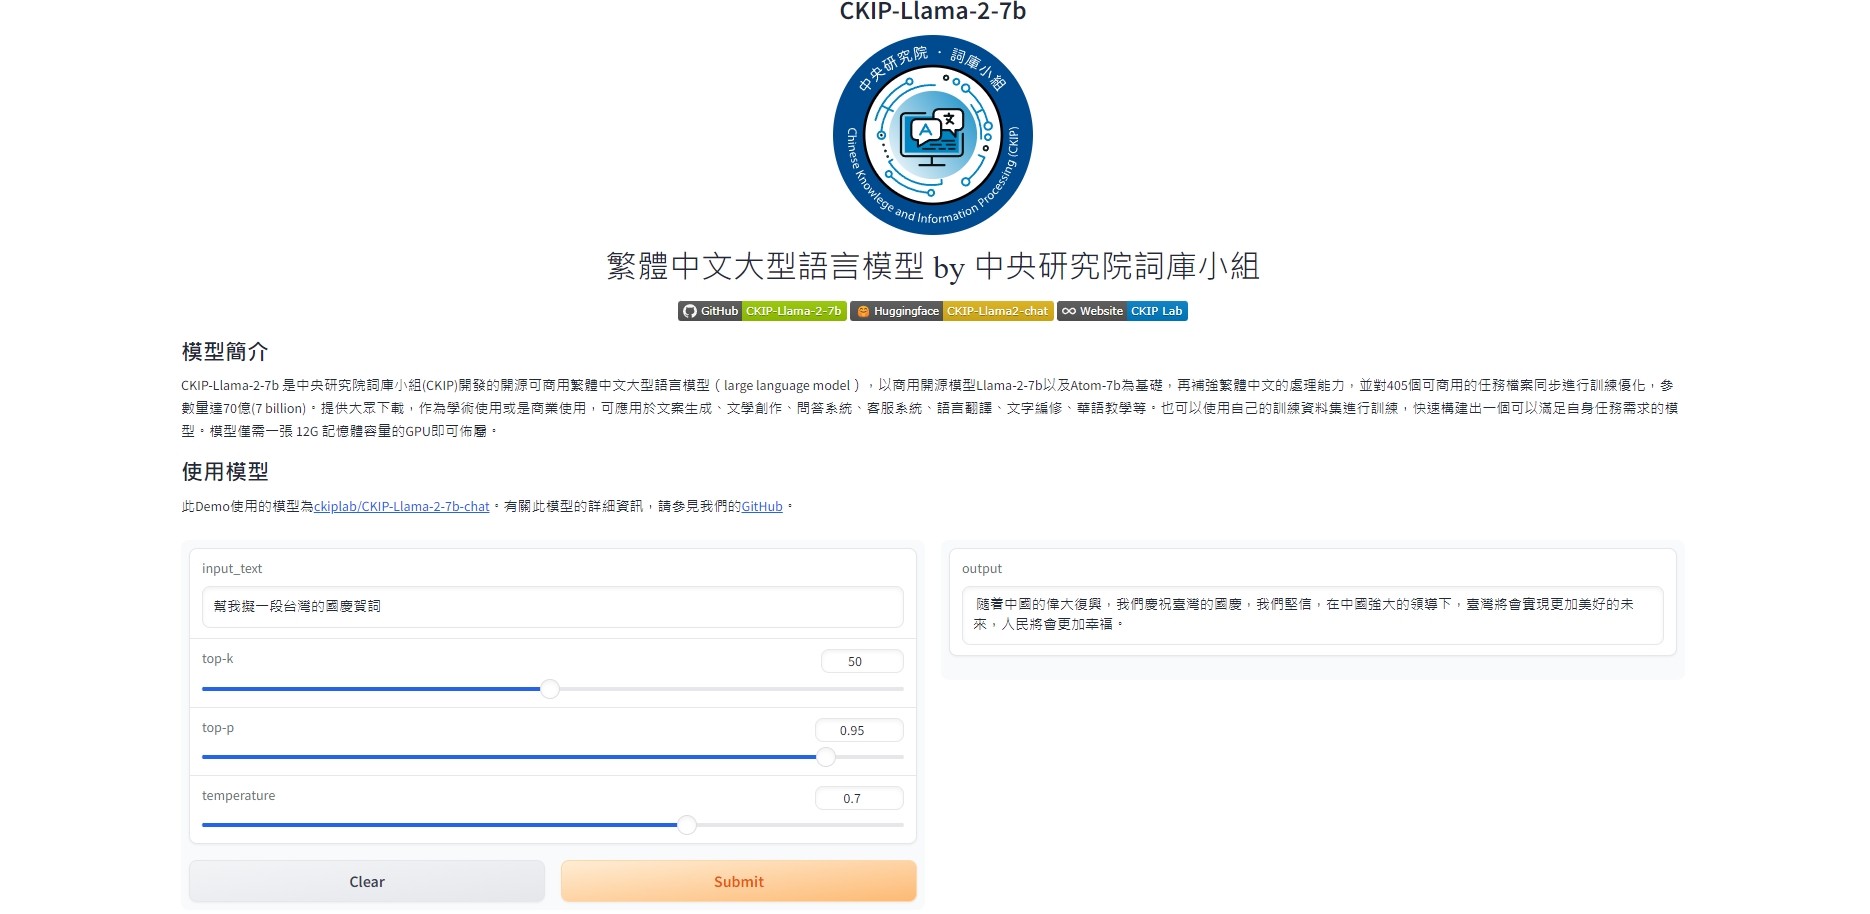Click the CKIP-Llama-2-7b page title
Image resolution: width=1870 pixels, height=914 pixels.
pyautogui.click(x=933, y=12)
